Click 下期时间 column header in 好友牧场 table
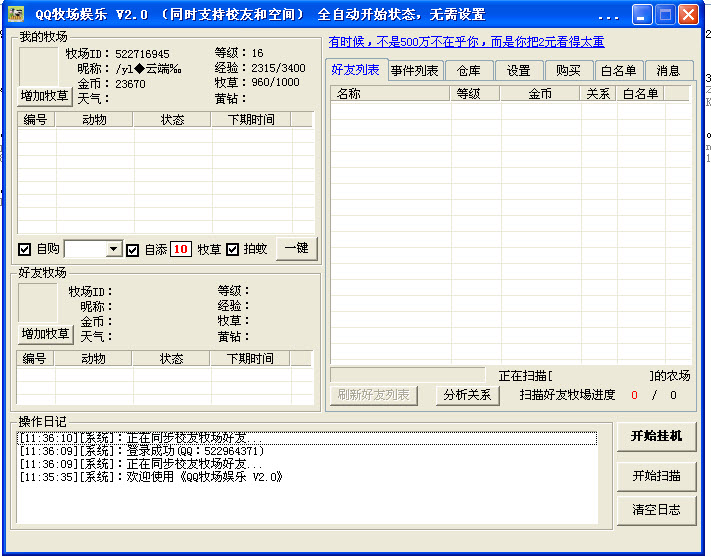Viewport: 711px width, 557px height. coord(250,359)
